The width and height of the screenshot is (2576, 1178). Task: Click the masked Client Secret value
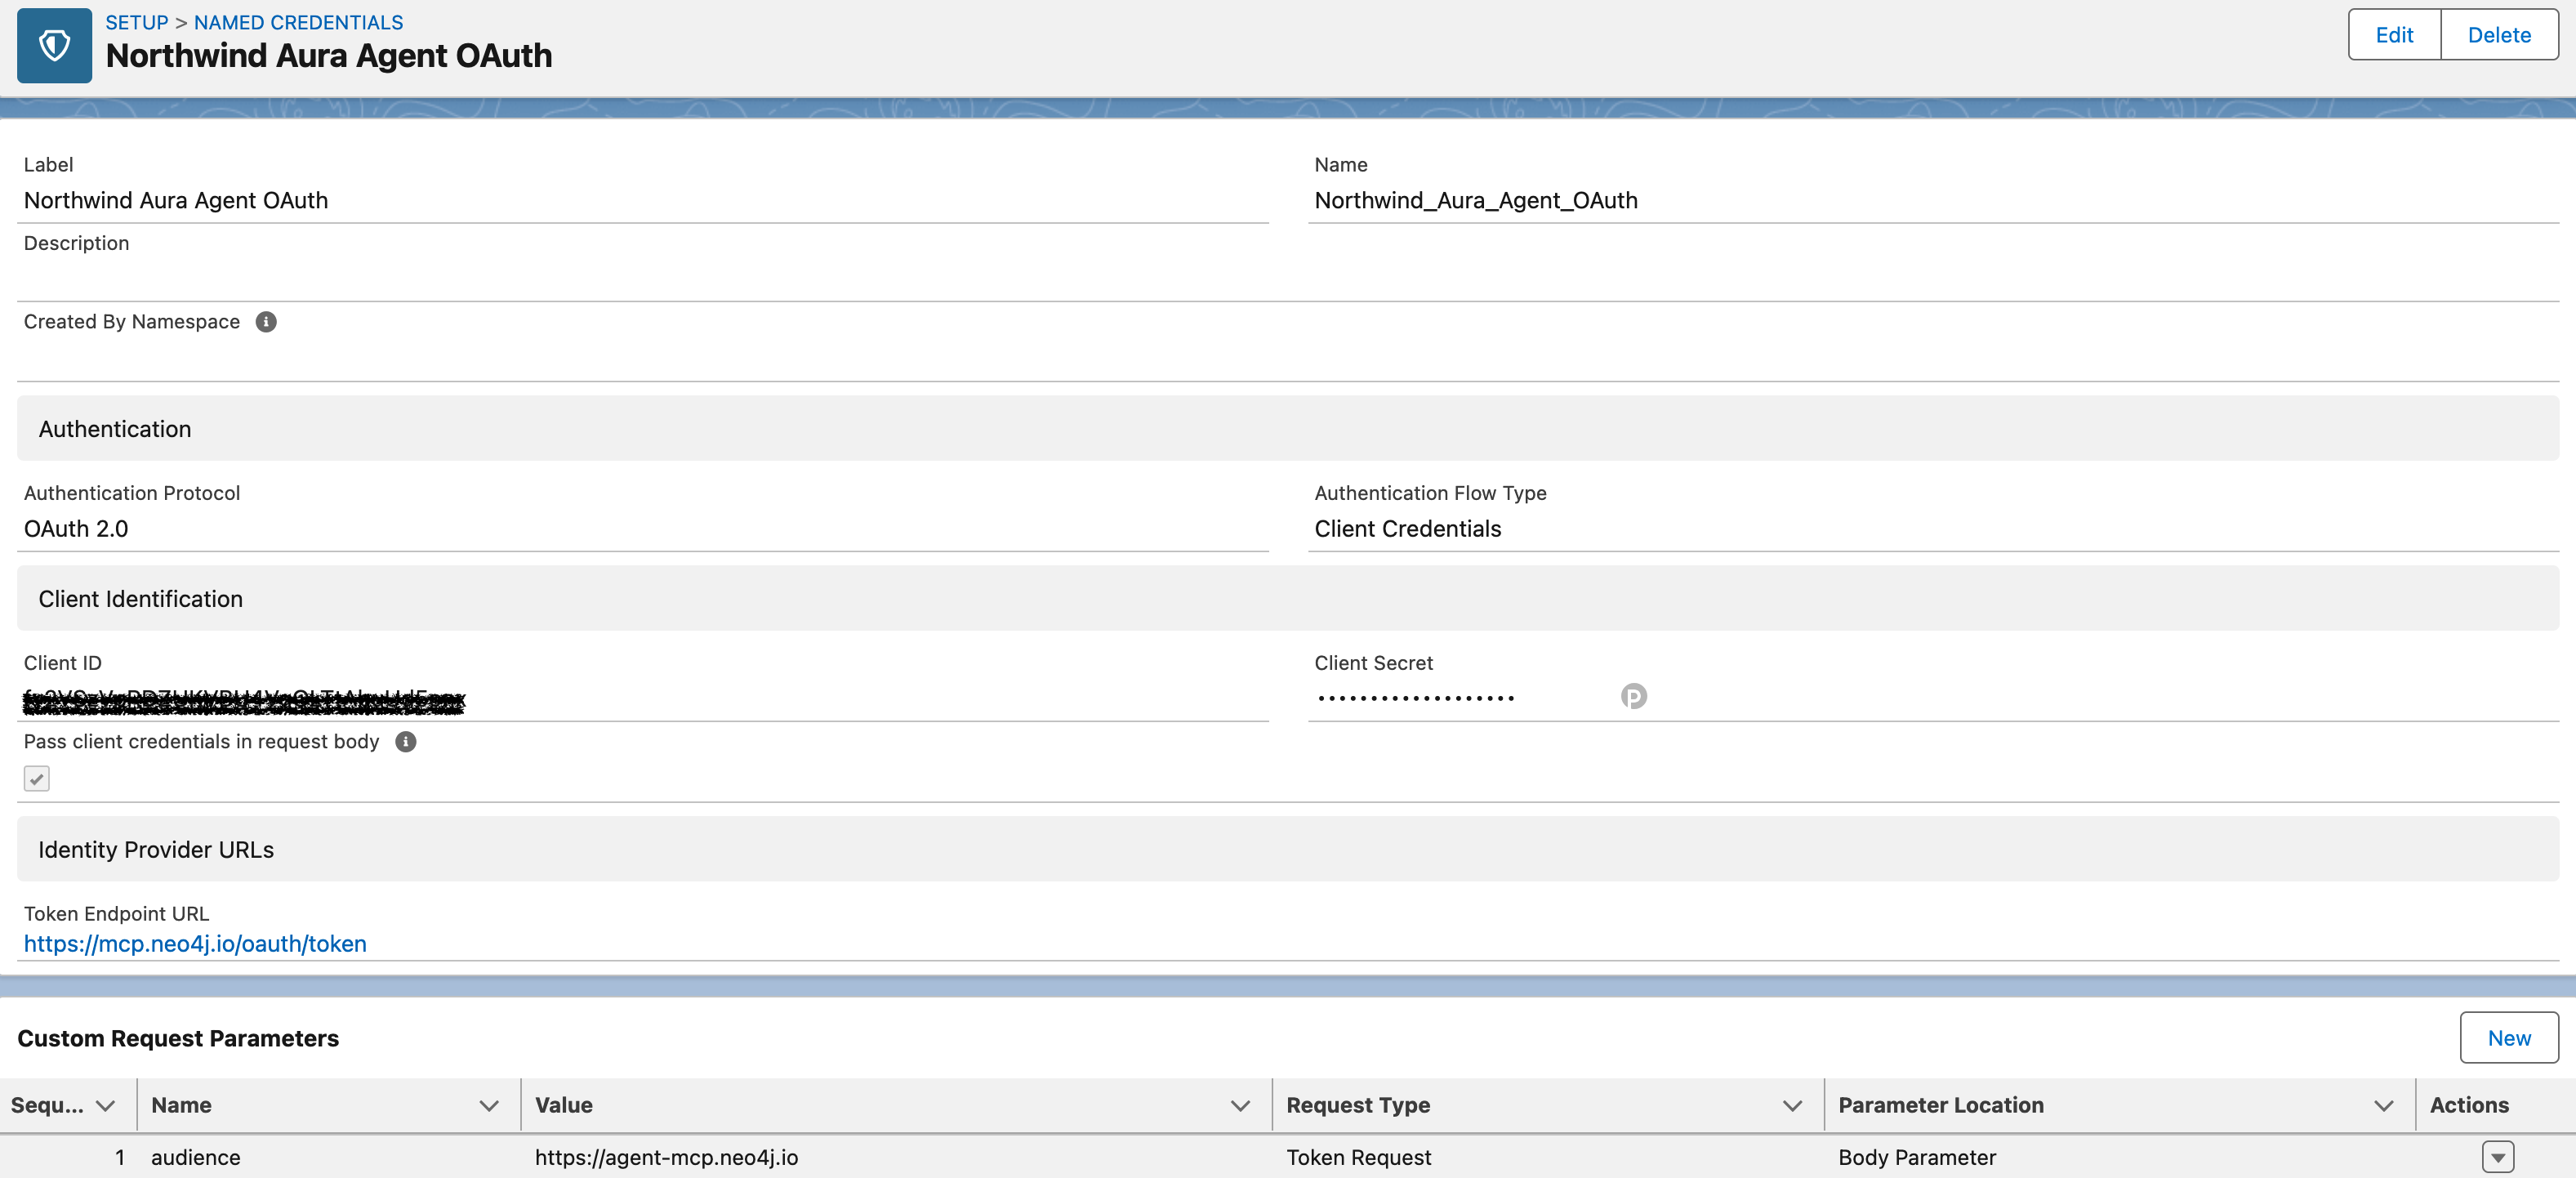click(x=1416, y=698)
